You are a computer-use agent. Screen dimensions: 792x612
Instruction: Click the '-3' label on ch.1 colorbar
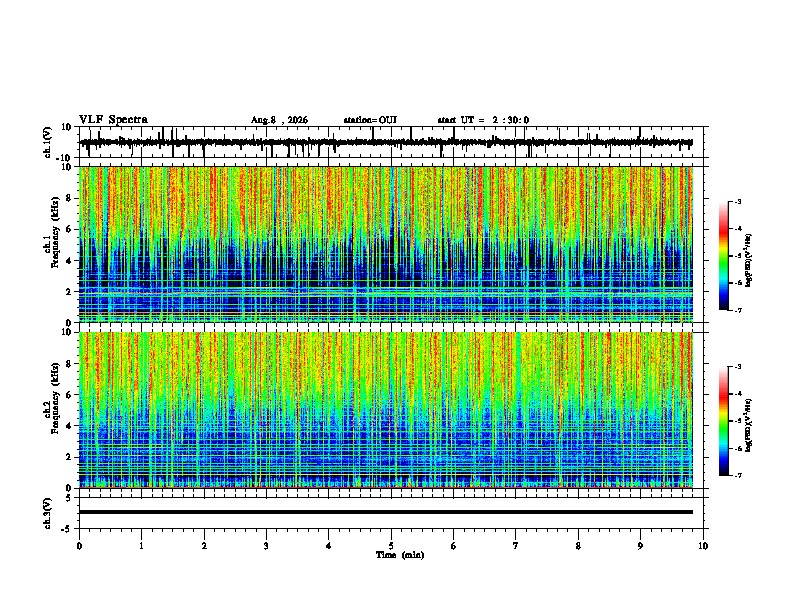(x=737, y=202)
